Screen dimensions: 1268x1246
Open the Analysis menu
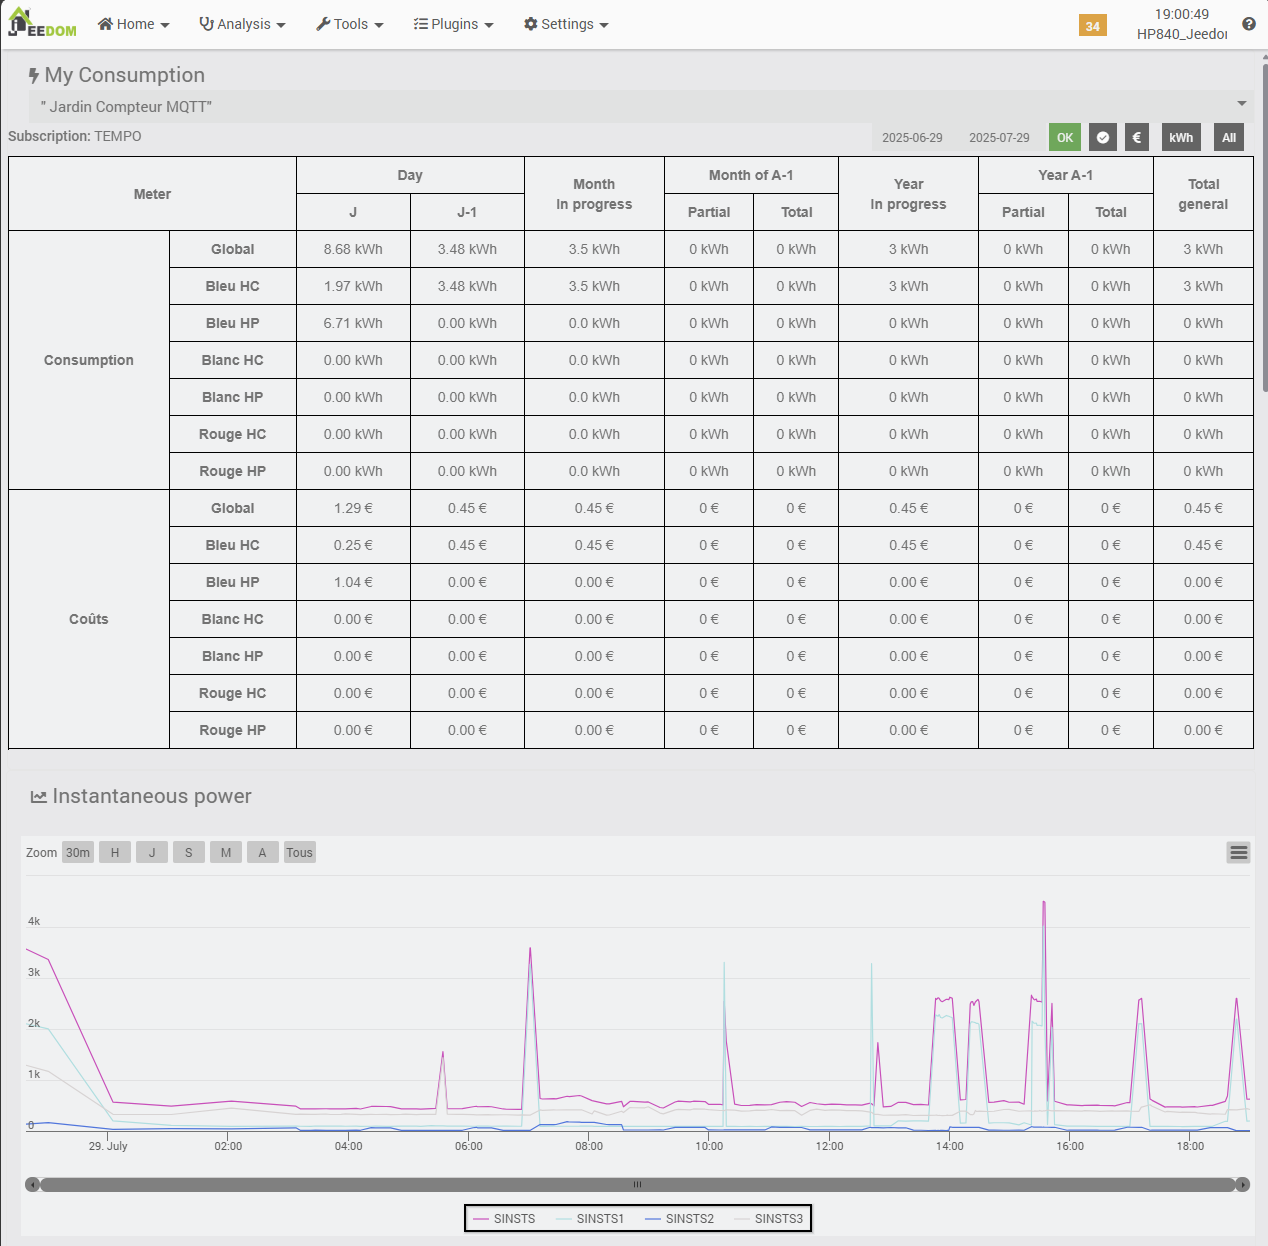coord(242,24)
